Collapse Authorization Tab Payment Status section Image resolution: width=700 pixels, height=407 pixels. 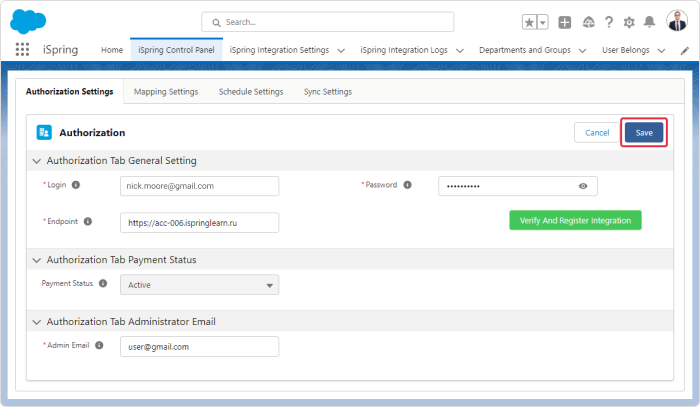click(x=37, y=260)
